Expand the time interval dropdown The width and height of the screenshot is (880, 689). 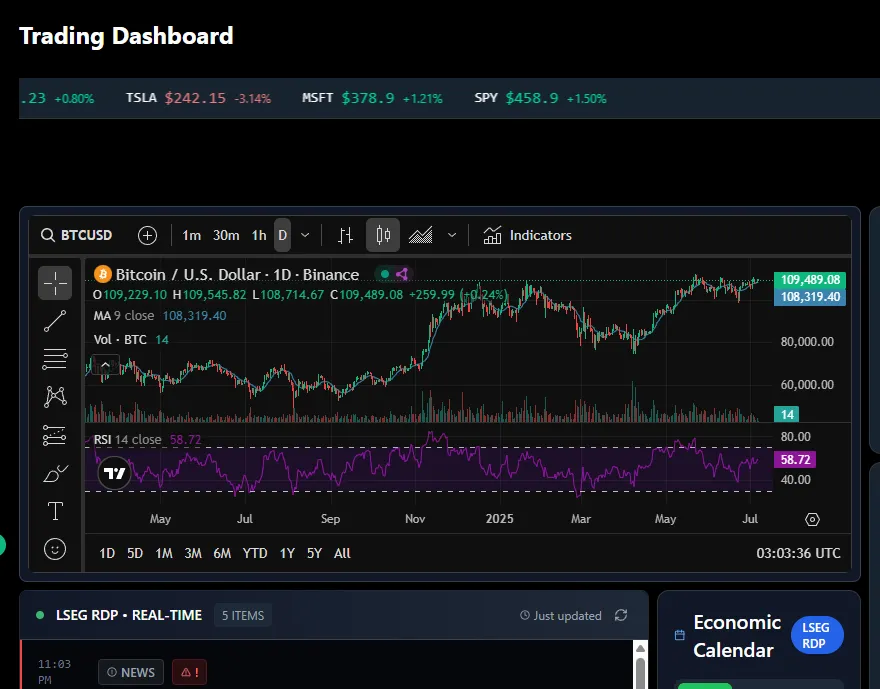[305, 235]
